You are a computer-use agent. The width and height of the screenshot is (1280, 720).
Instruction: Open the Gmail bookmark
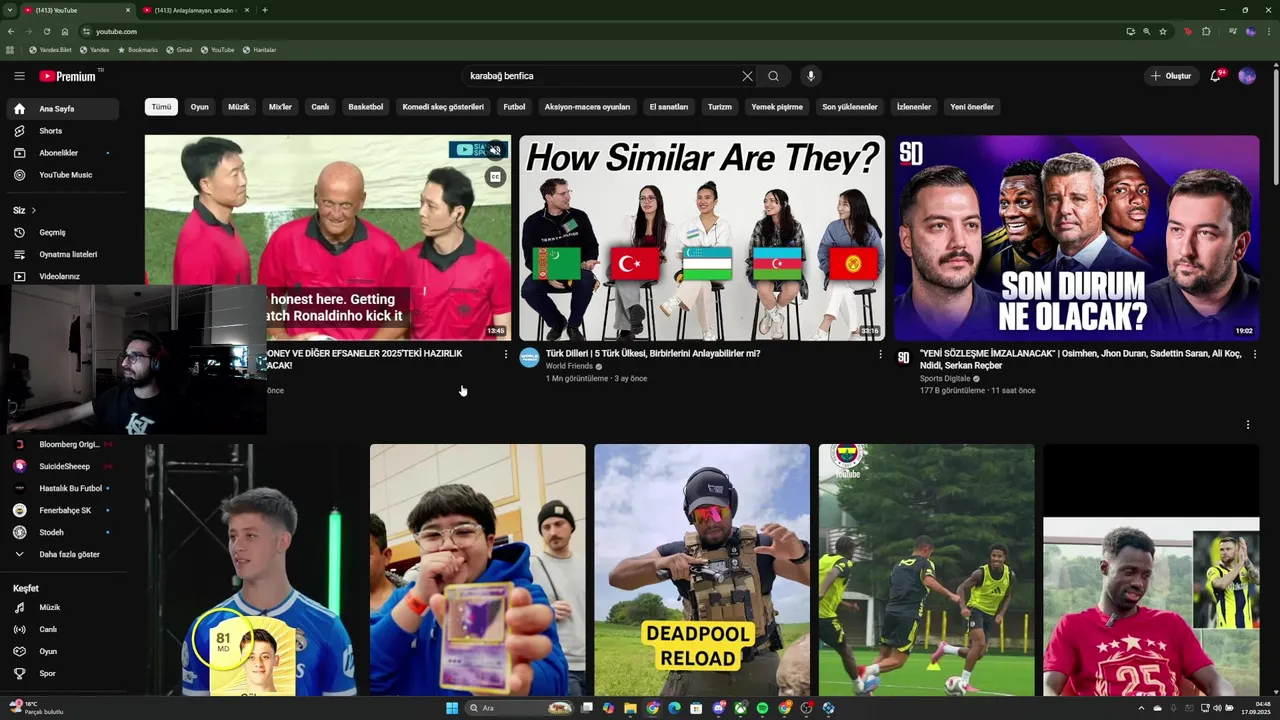point(179,50)
